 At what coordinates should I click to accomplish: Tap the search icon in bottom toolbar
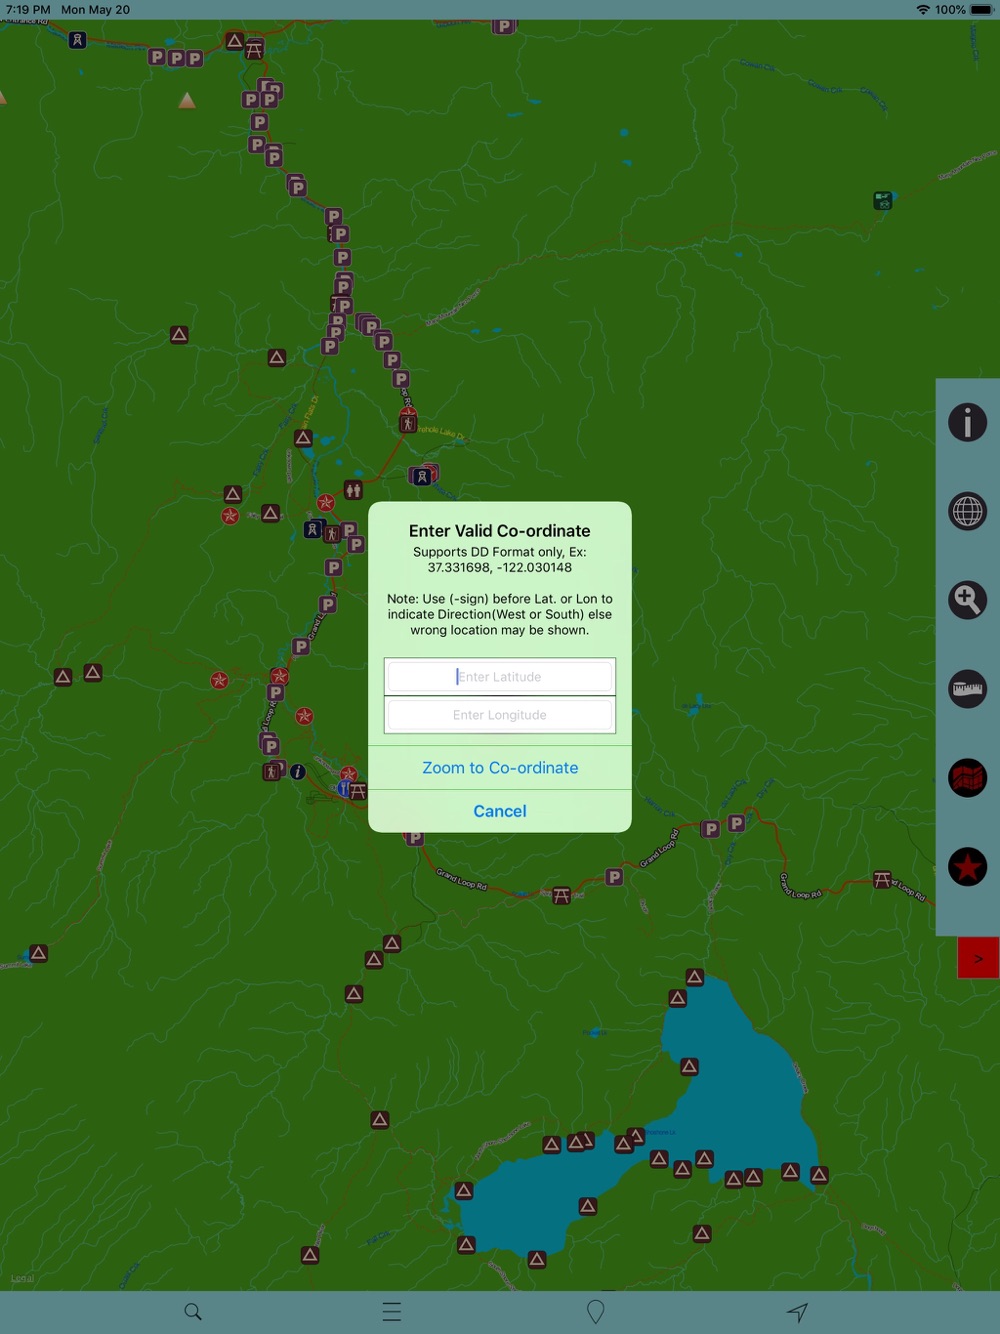point(193,1312)
